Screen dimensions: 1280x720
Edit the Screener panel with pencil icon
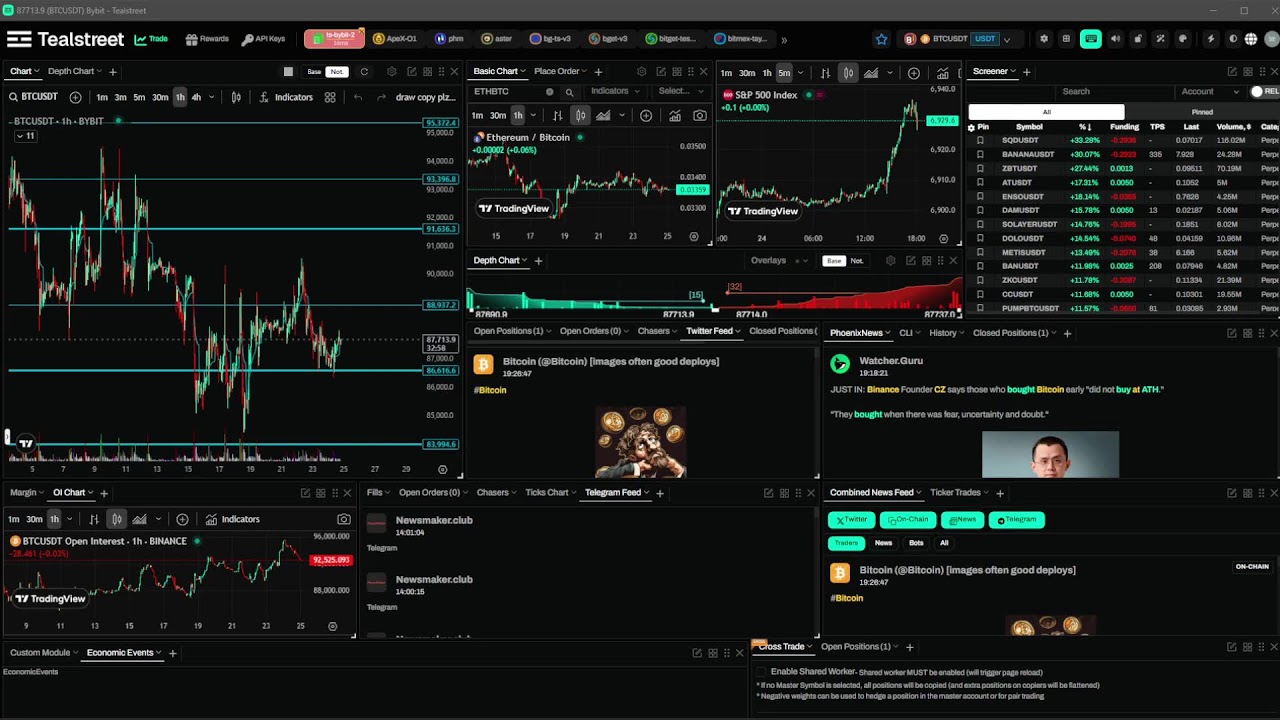pyautogui.click(x=1232, y=72)
